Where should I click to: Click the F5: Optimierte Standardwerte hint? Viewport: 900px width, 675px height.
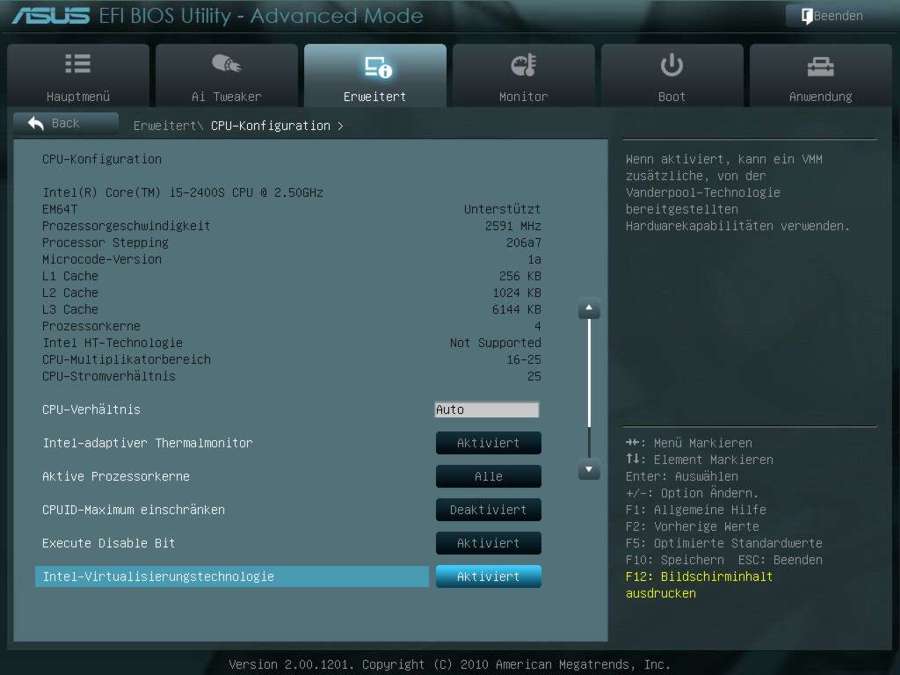tap(724, 543)
